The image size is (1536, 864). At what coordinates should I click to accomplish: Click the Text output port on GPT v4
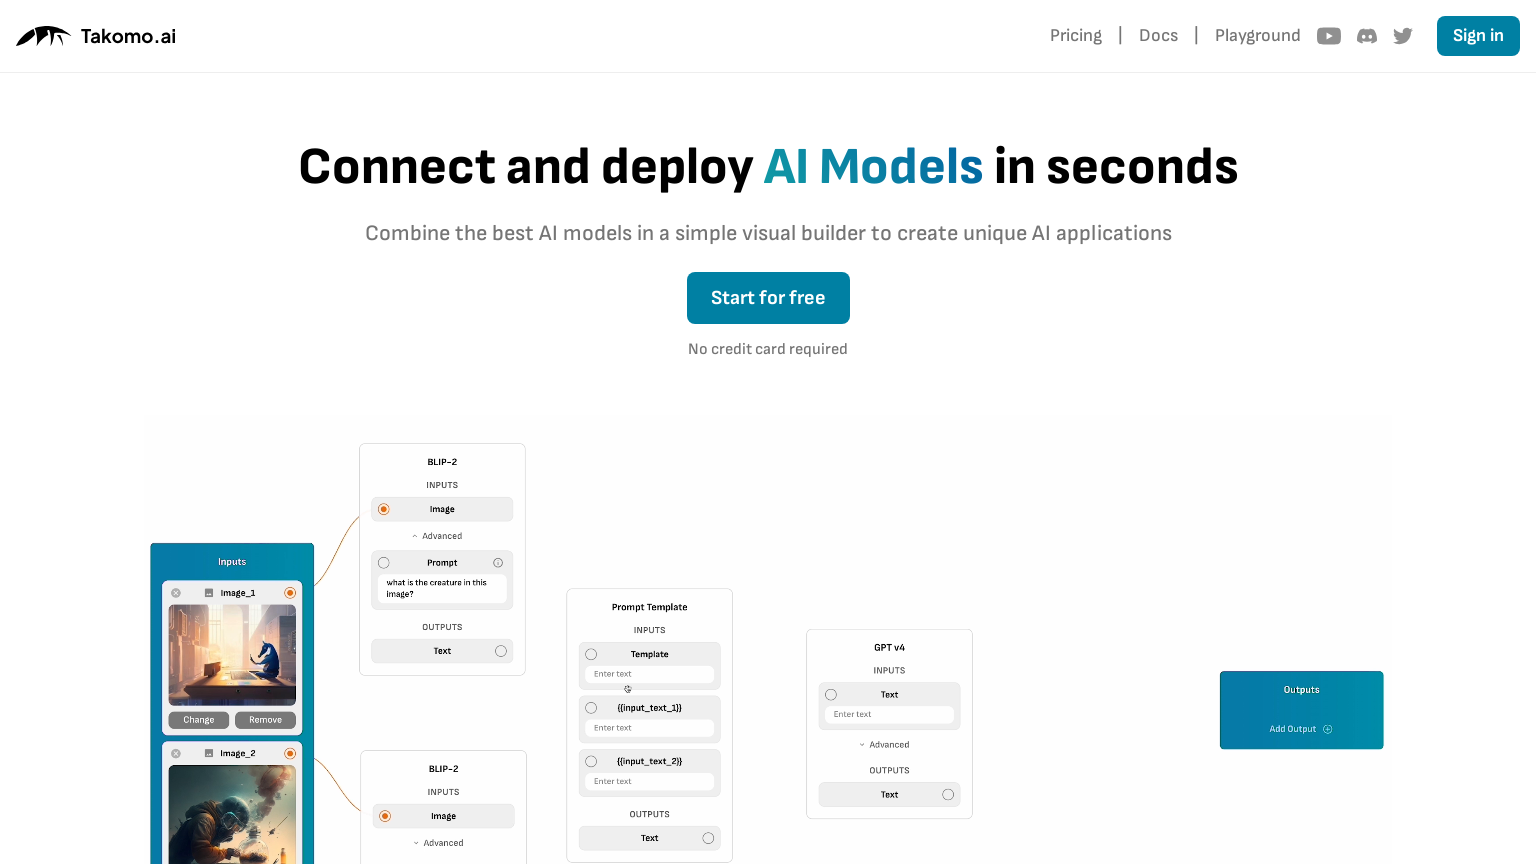[947, 794]
